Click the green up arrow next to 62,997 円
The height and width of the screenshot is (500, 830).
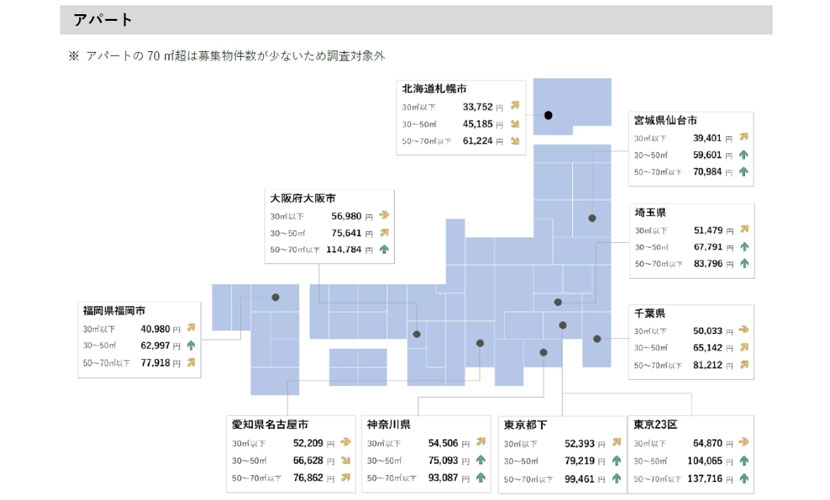[191, 345]
